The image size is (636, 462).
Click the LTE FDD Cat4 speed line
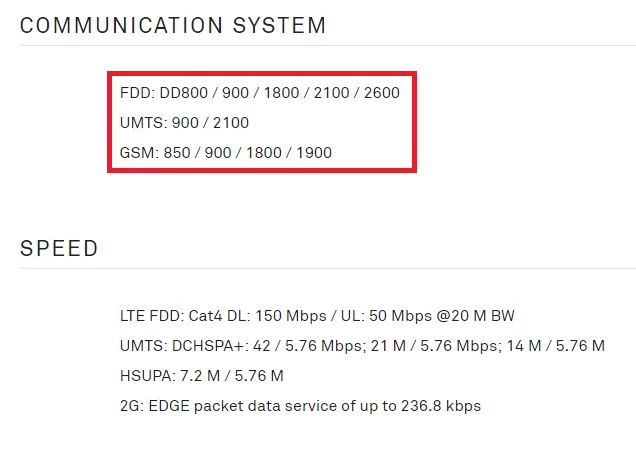pos(317,316)
